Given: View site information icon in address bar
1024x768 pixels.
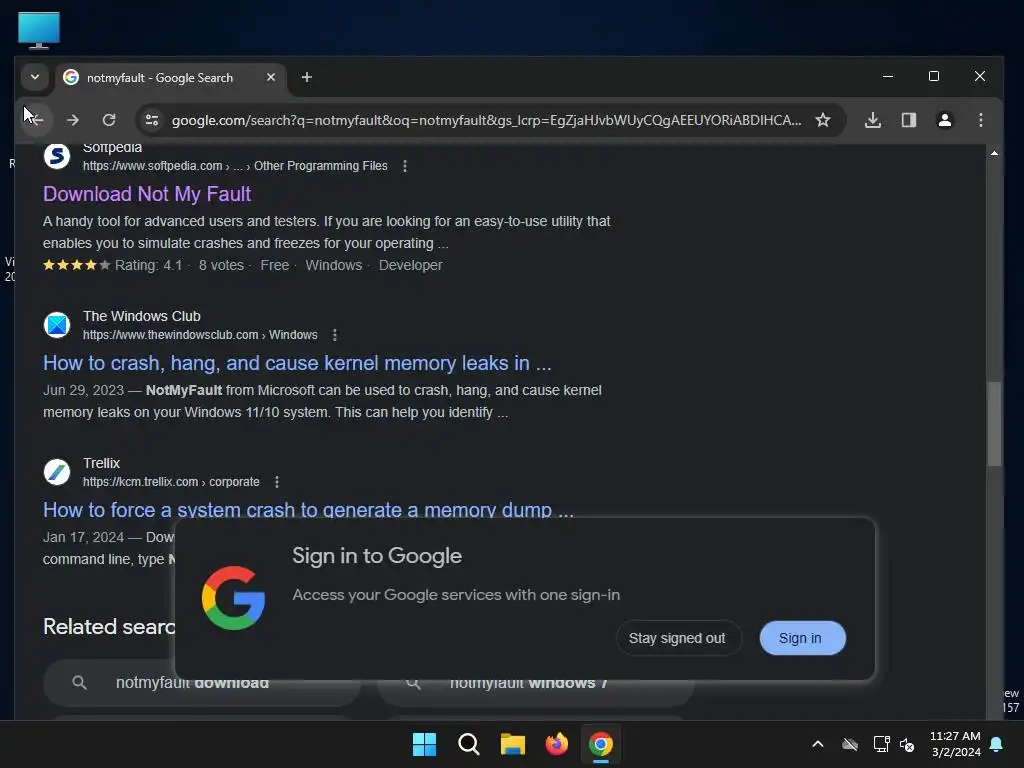Looking at the screenshot, I should click(152, 120).
